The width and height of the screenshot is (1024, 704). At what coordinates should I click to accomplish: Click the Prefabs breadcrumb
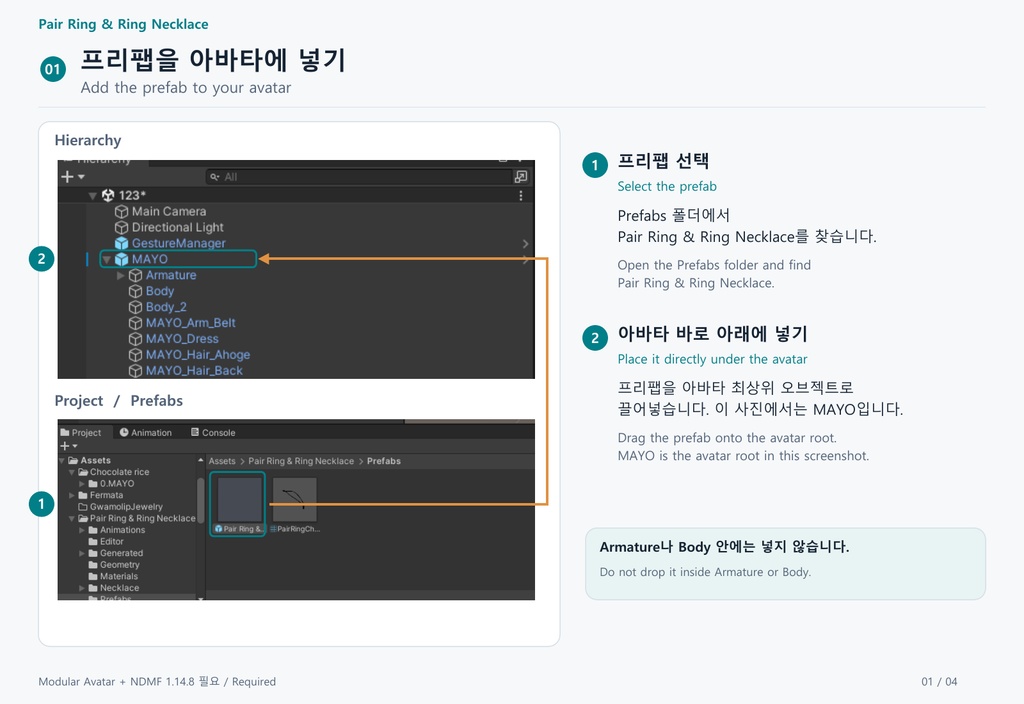(384, 461)
